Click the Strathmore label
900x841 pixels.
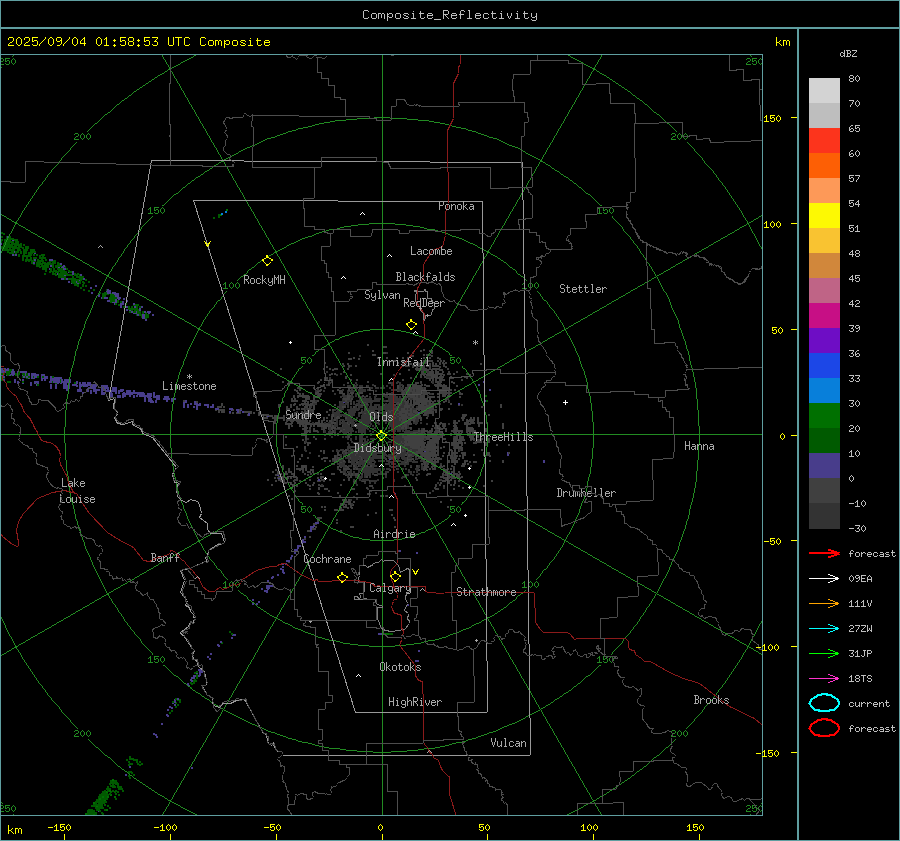click(x=486, y=592)
